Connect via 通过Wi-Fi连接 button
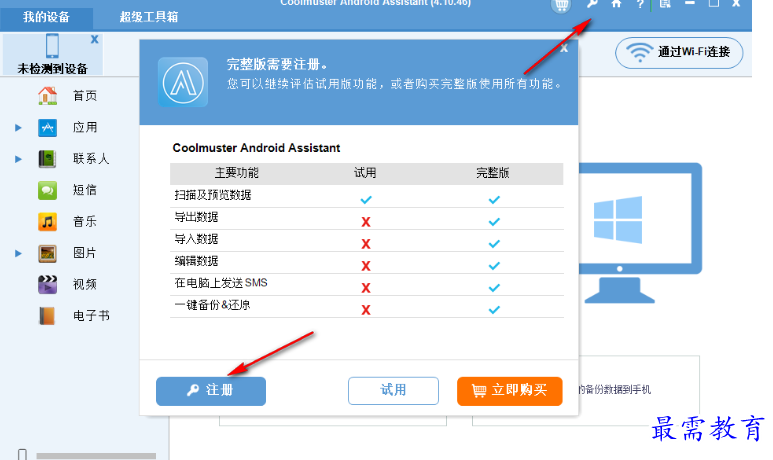 679,52
